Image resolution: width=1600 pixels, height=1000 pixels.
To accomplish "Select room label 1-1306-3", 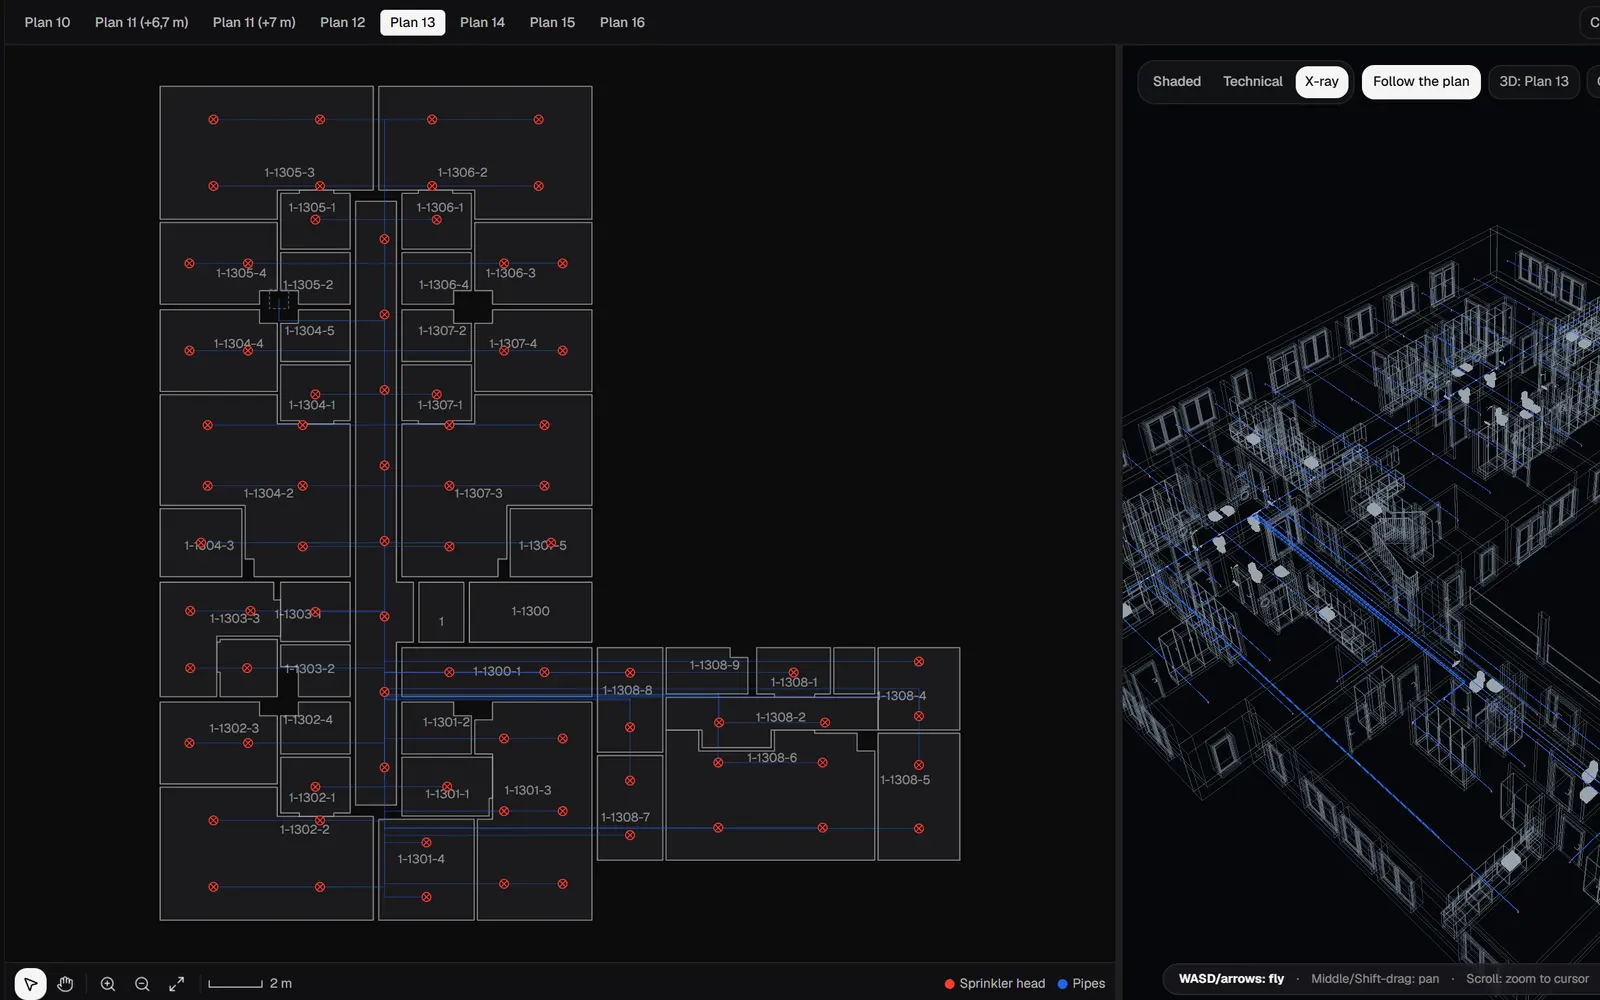I will pos(510,272).
